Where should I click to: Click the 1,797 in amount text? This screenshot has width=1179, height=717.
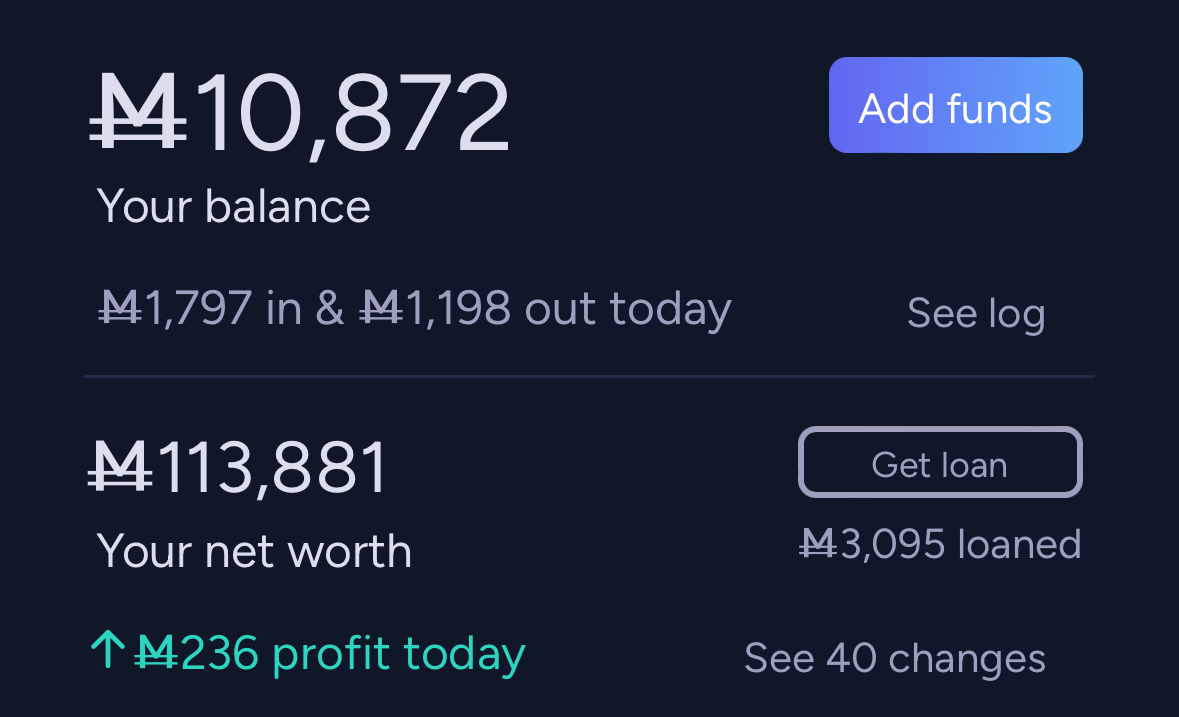[222, 309]
